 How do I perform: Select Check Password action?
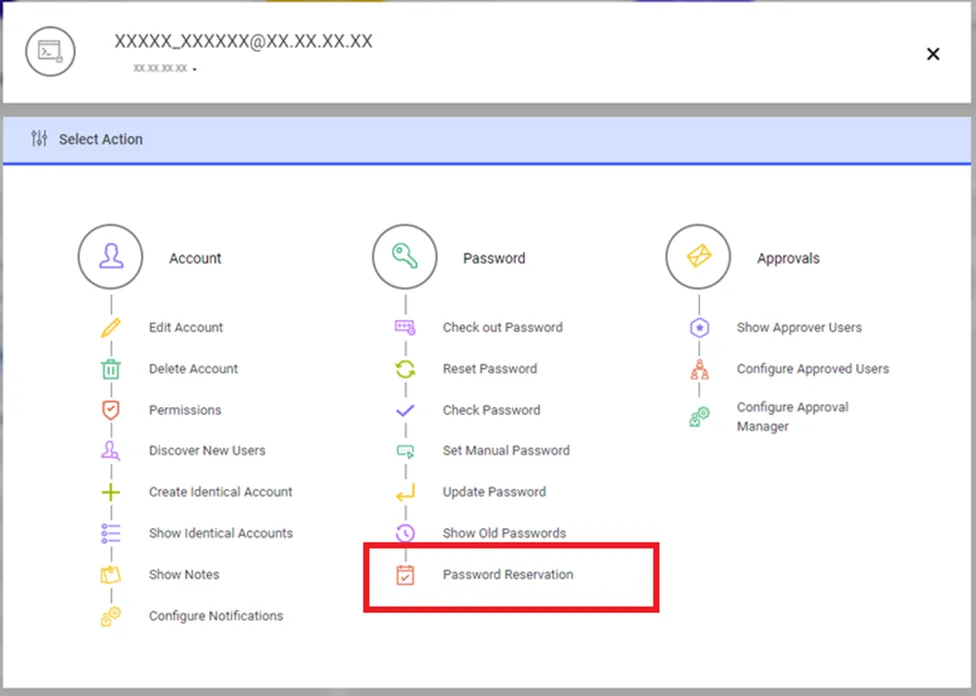click(x=491, y=410)
